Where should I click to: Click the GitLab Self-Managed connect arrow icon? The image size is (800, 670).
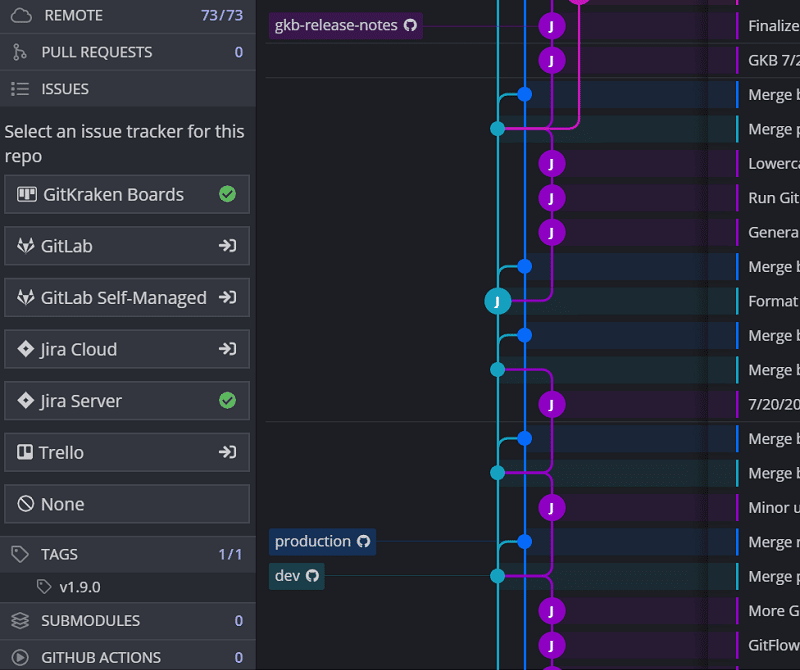(x=228, y=298)
